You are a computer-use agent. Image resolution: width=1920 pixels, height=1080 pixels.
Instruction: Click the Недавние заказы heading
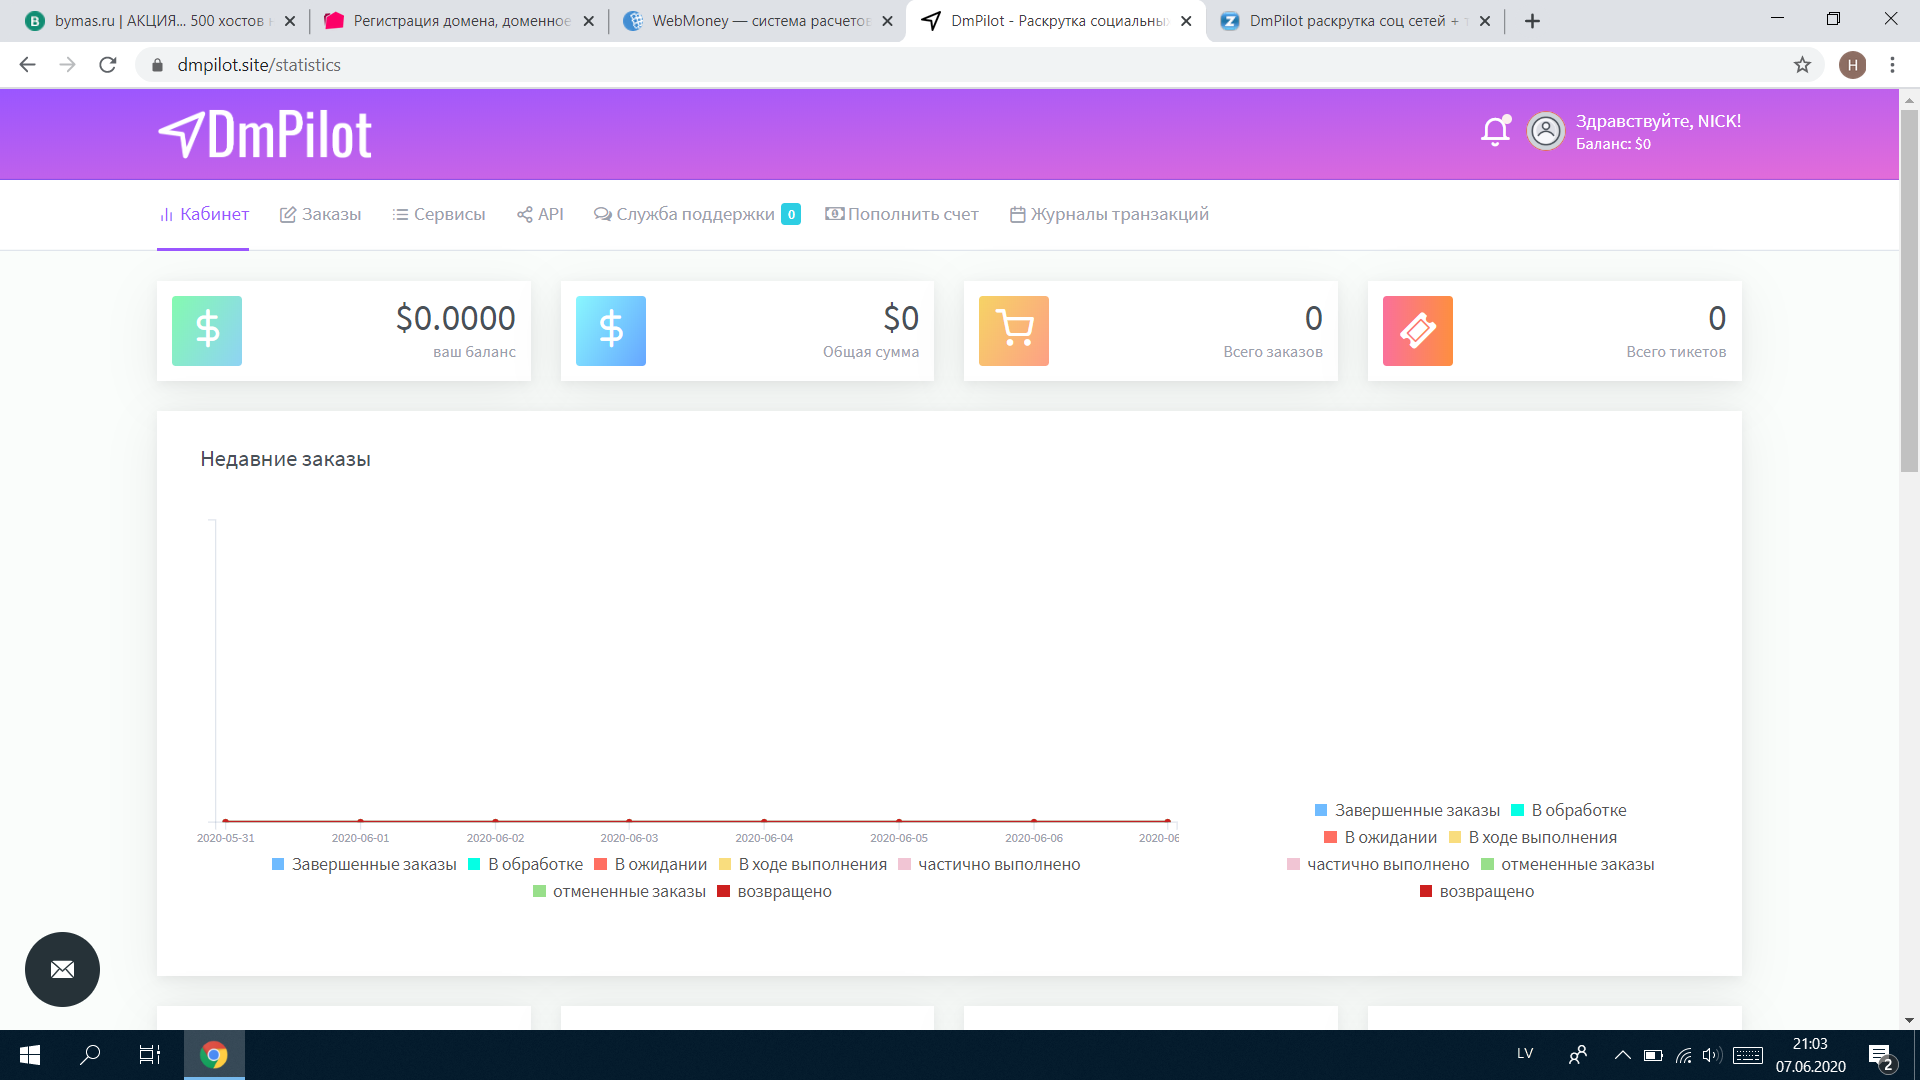pyautogui.click(x=285, y=459)
